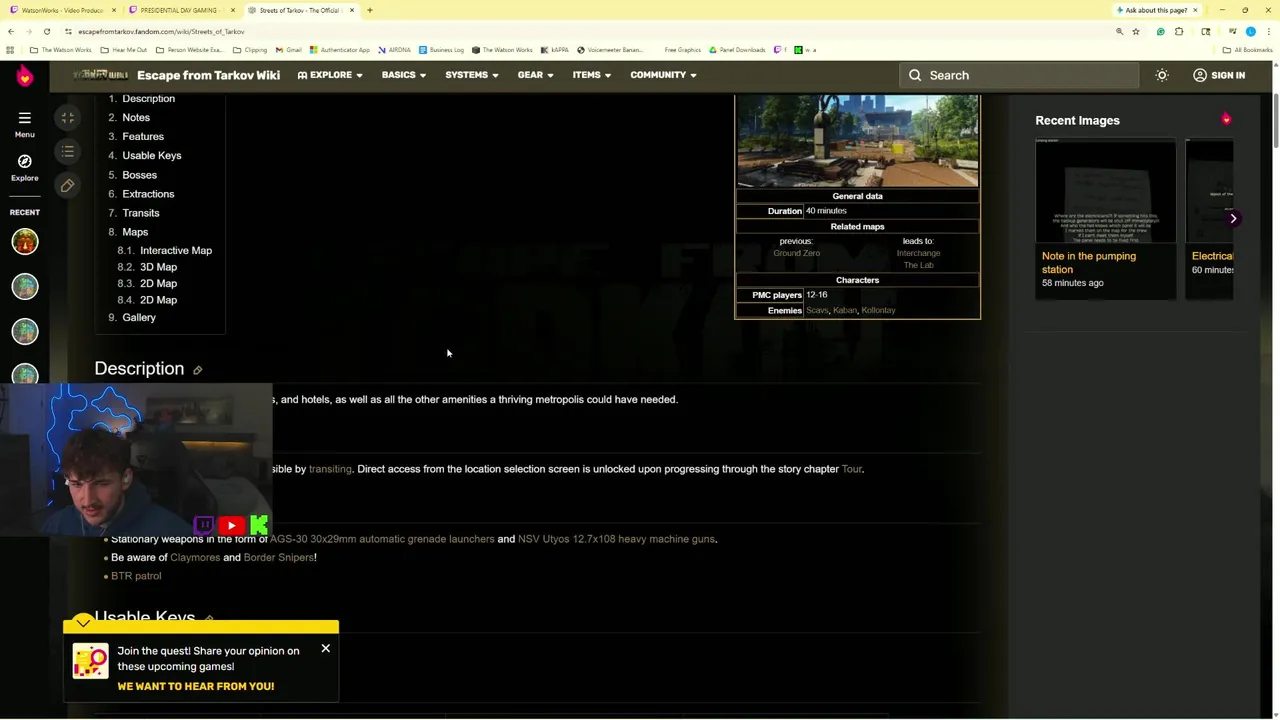Dismiss the Ask about this page chip
Image resolution: width=1280 pixels, height=720 pixels.
pos(1194,10)
